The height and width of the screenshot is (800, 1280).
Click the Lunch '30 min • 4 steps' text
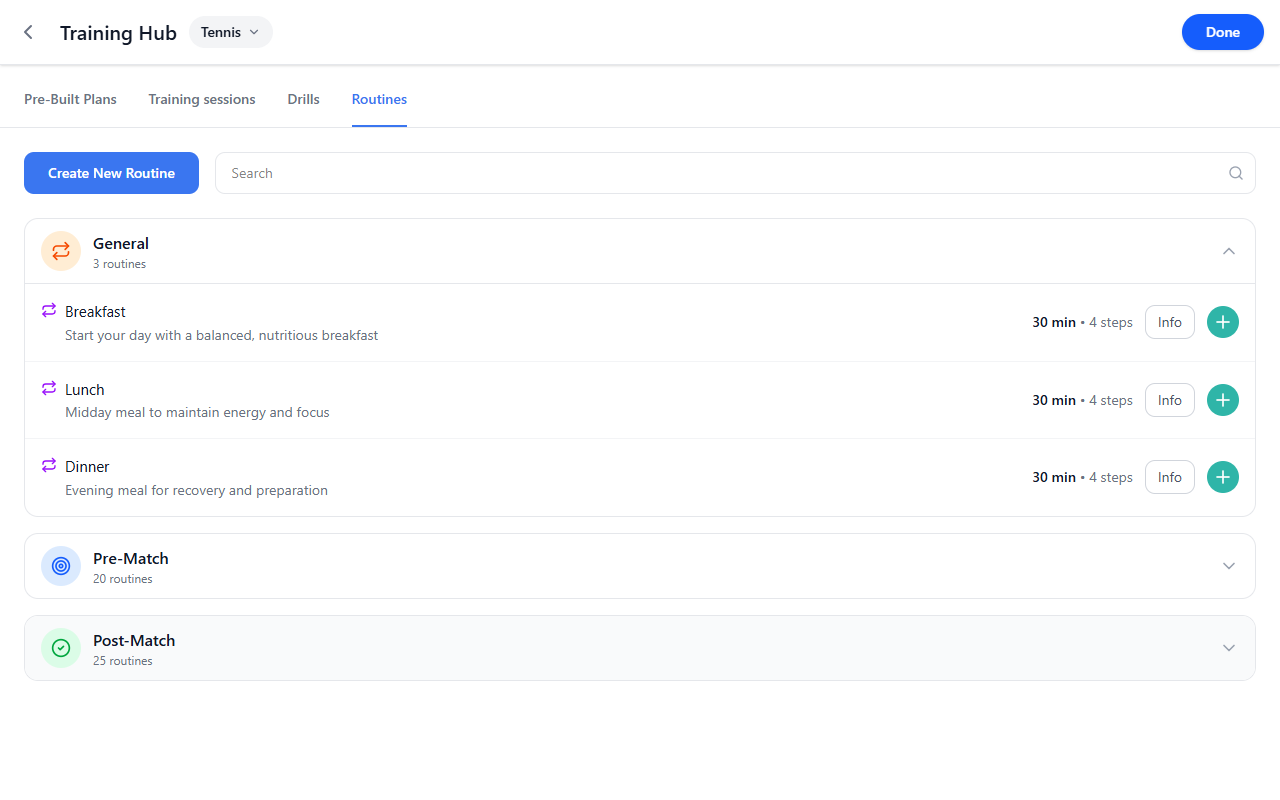coord(1082,400)
